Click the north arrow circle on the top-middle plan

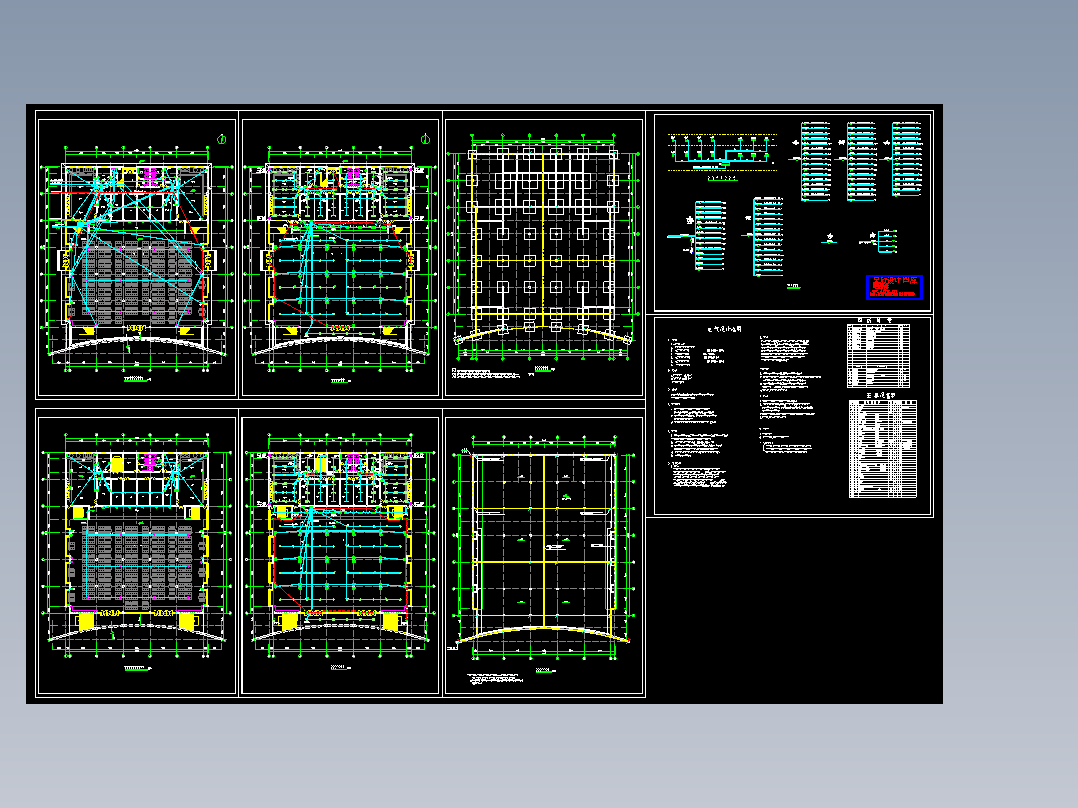click(x=425, y=140)
